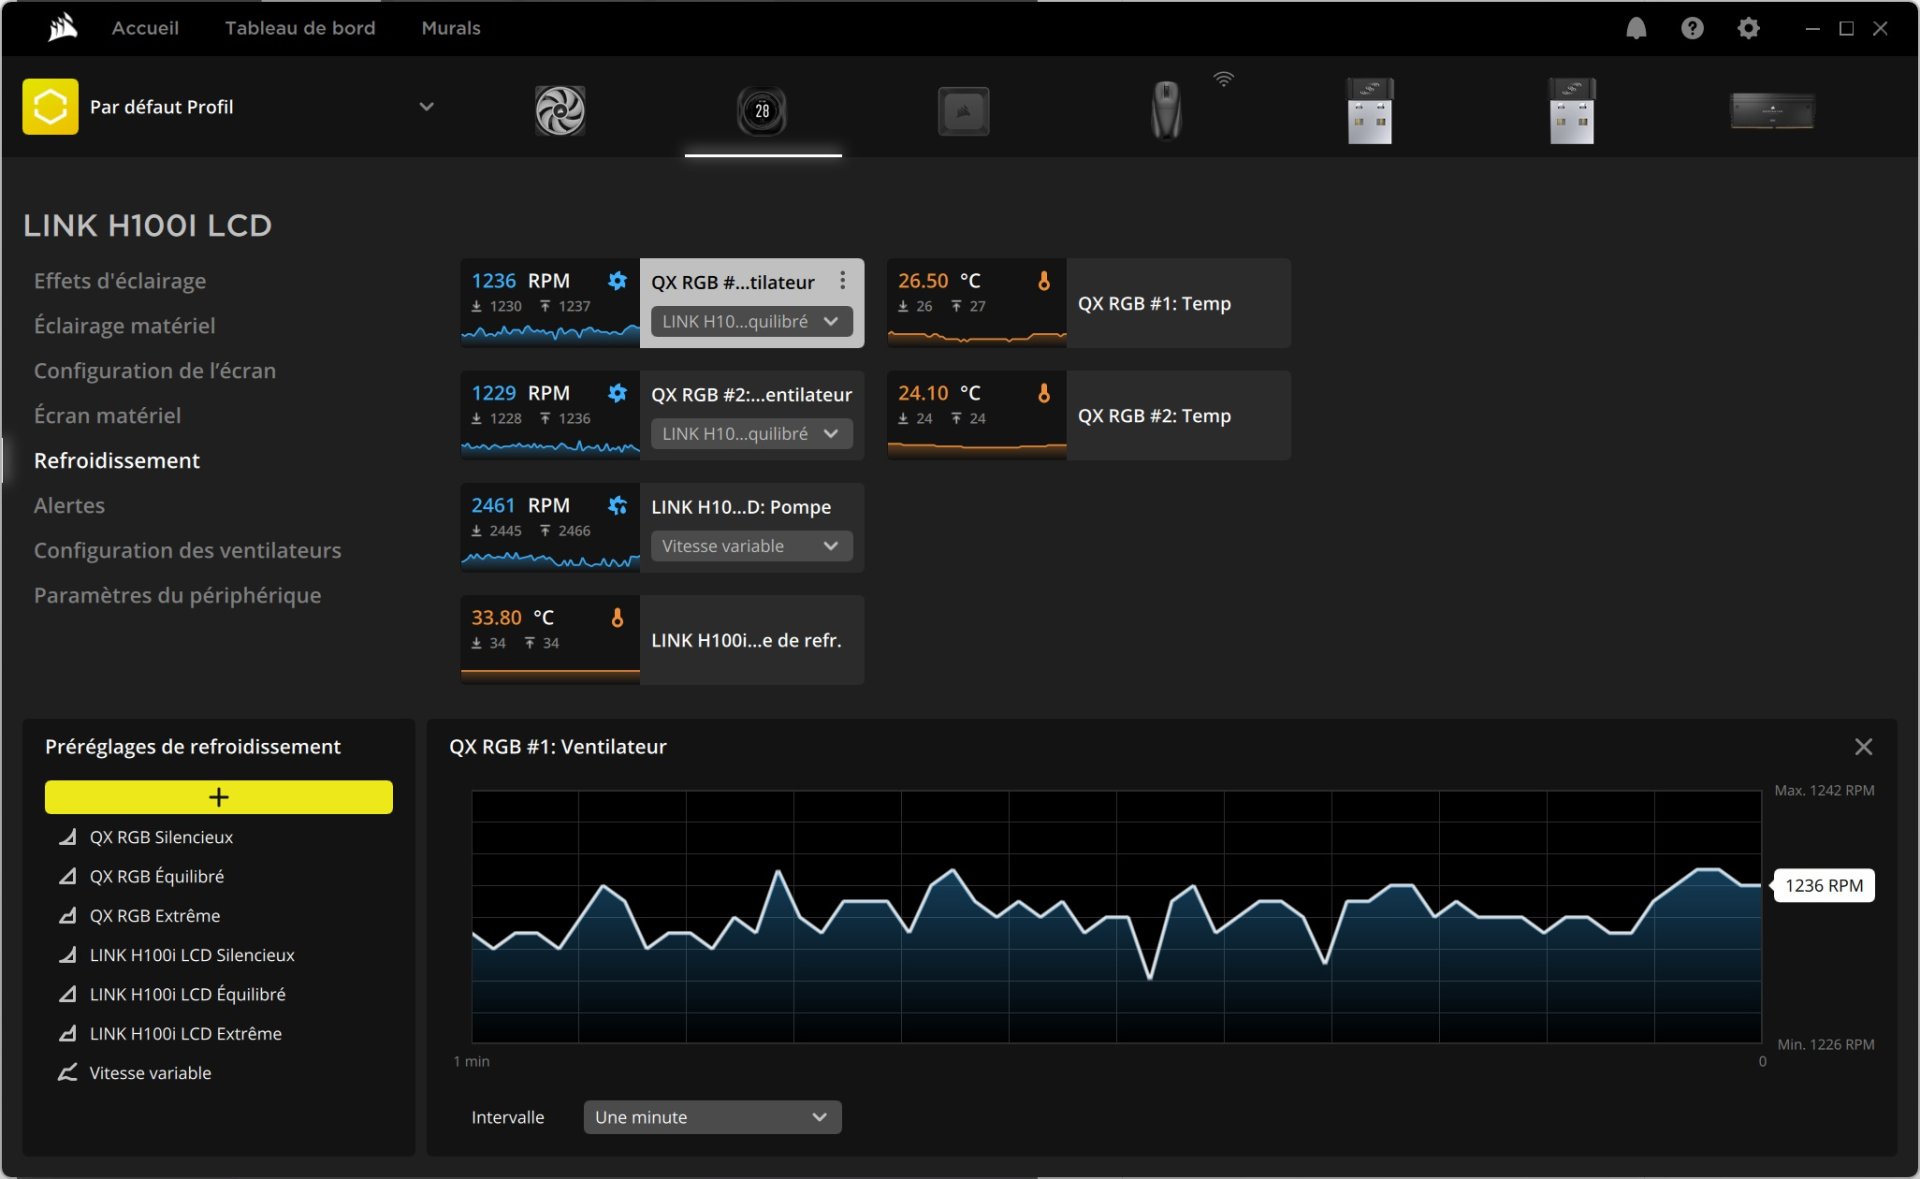This screenshot has width=1920, height=1179.
Task: Switch to the Murals tab
Action: (451, 28)
